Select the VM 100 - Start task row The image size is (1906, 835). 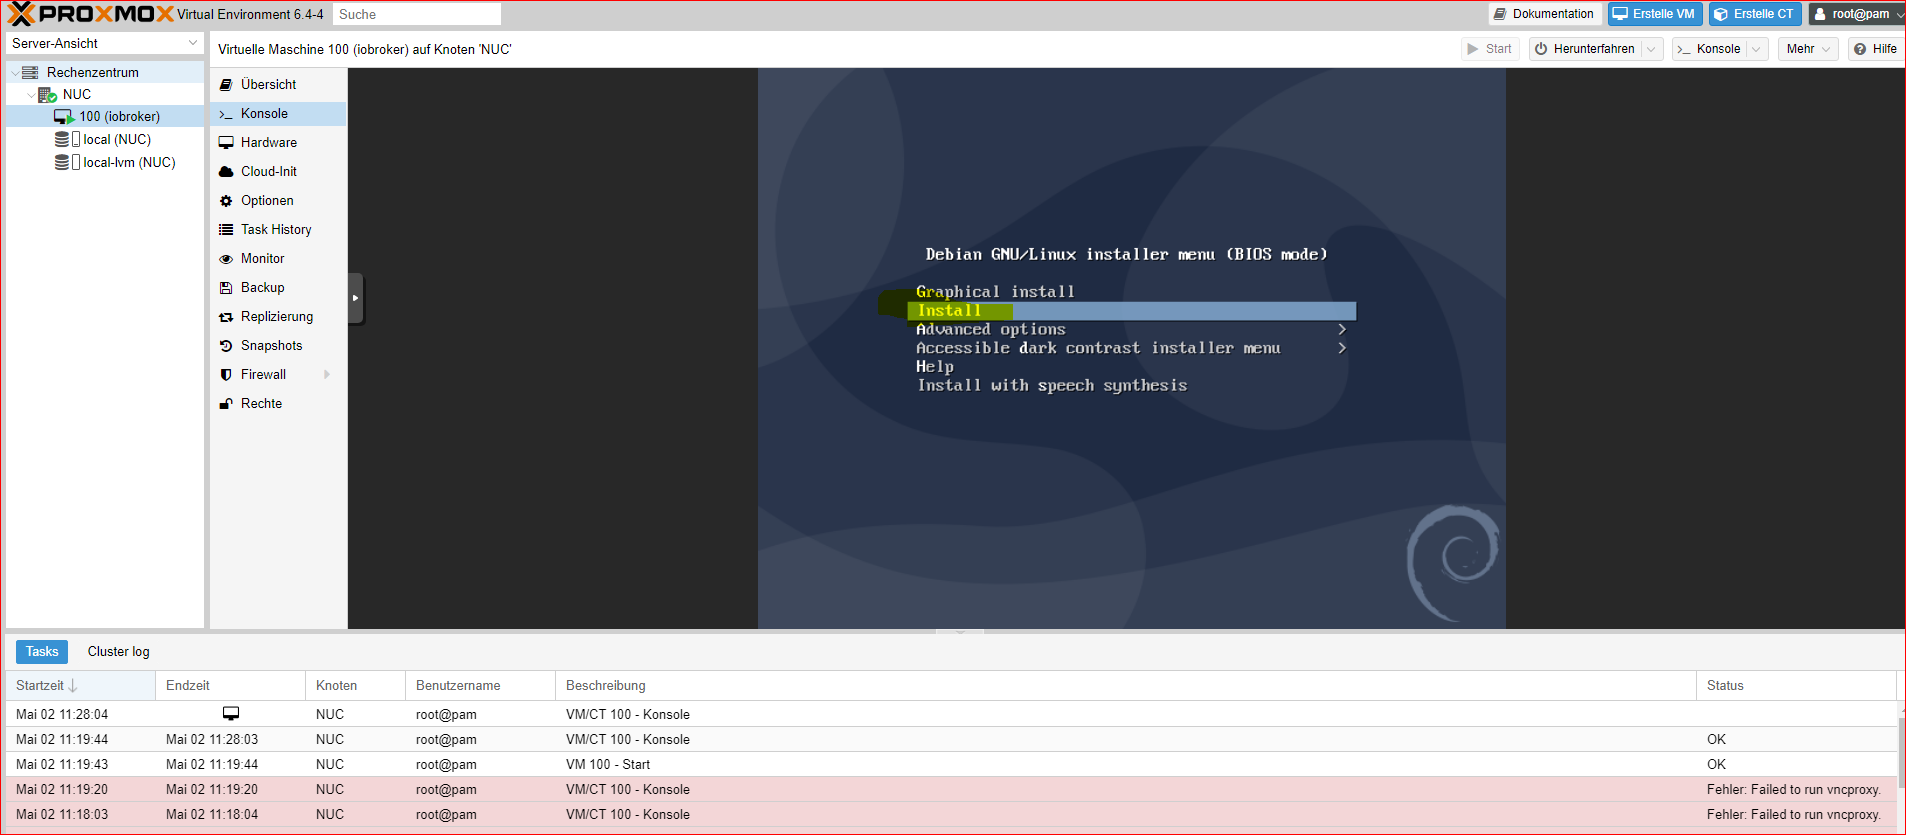950,765
